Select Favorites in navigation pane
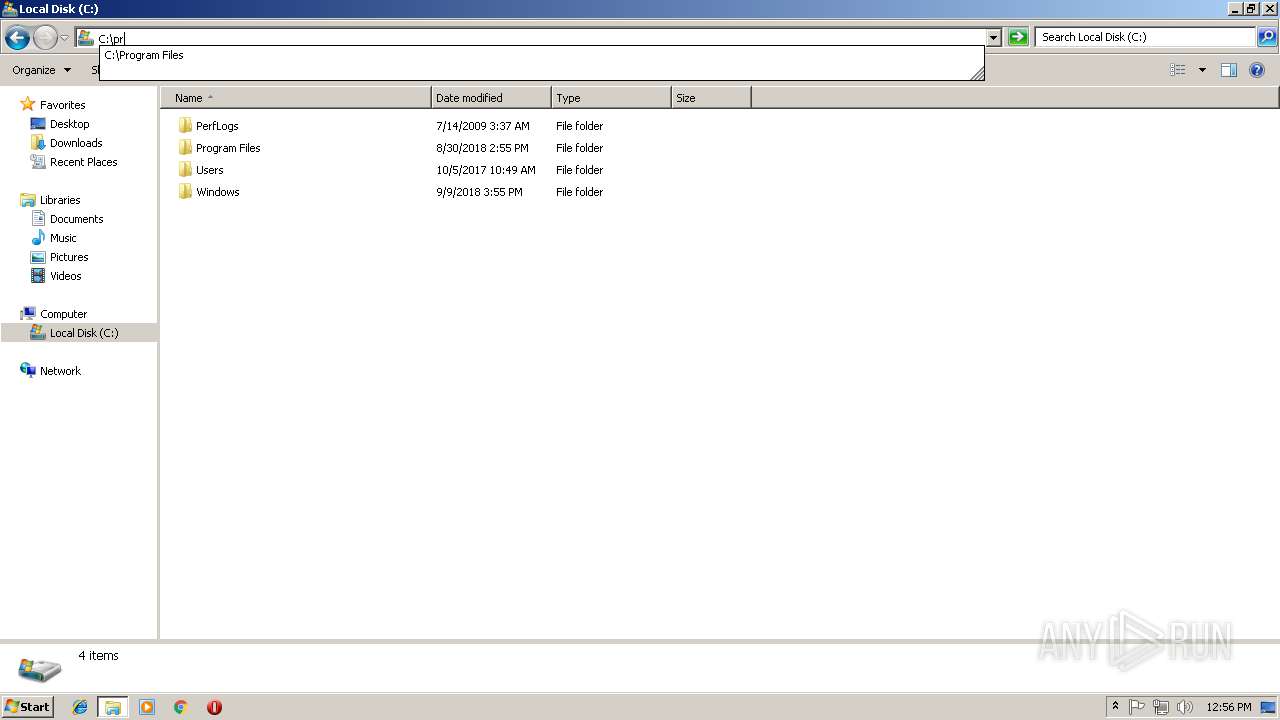Image resolution: width=1280 pixels, height=720 pixels. click(62, 105)
